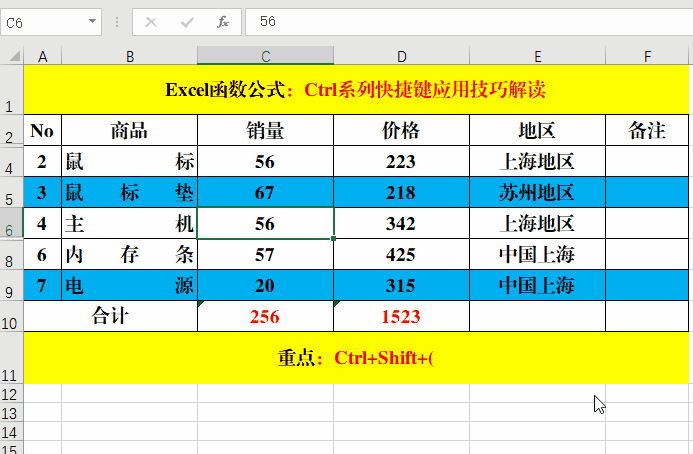Viewport: 693px width, 454px height.
Task: Click selected cell 56 in the 主机 row
Action: tap(265, 223)
